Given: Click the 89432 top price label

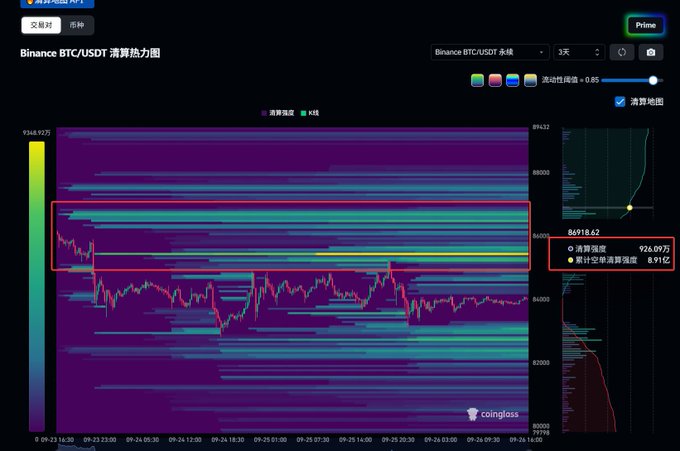Looking at the screenshot, I should pyautogui.click(x=541, y=127).
